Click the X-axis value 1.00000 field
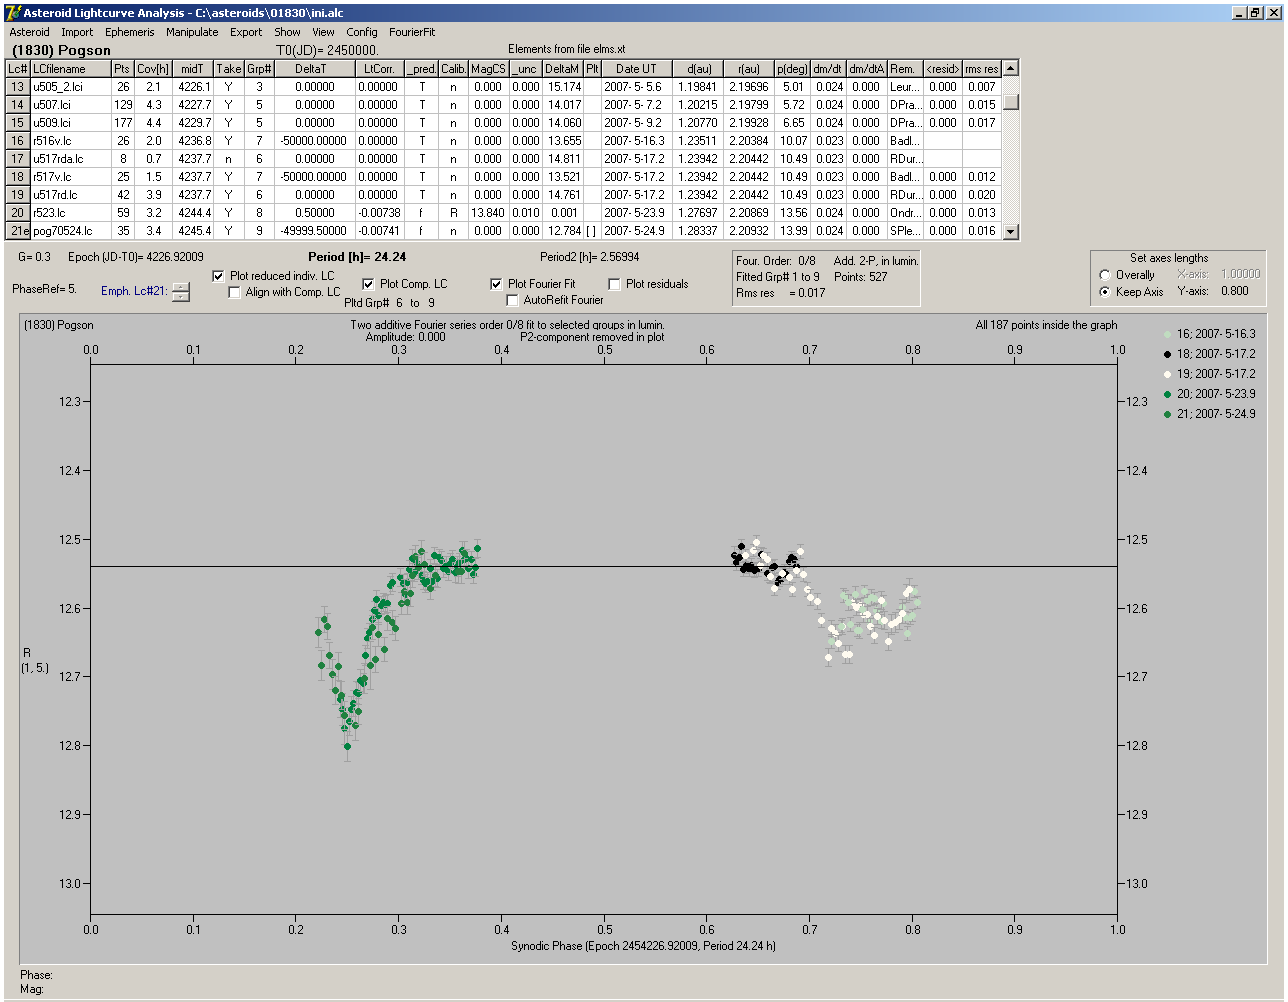The height and width of the screenshot is (1002, 1288). coord(1240,274)
